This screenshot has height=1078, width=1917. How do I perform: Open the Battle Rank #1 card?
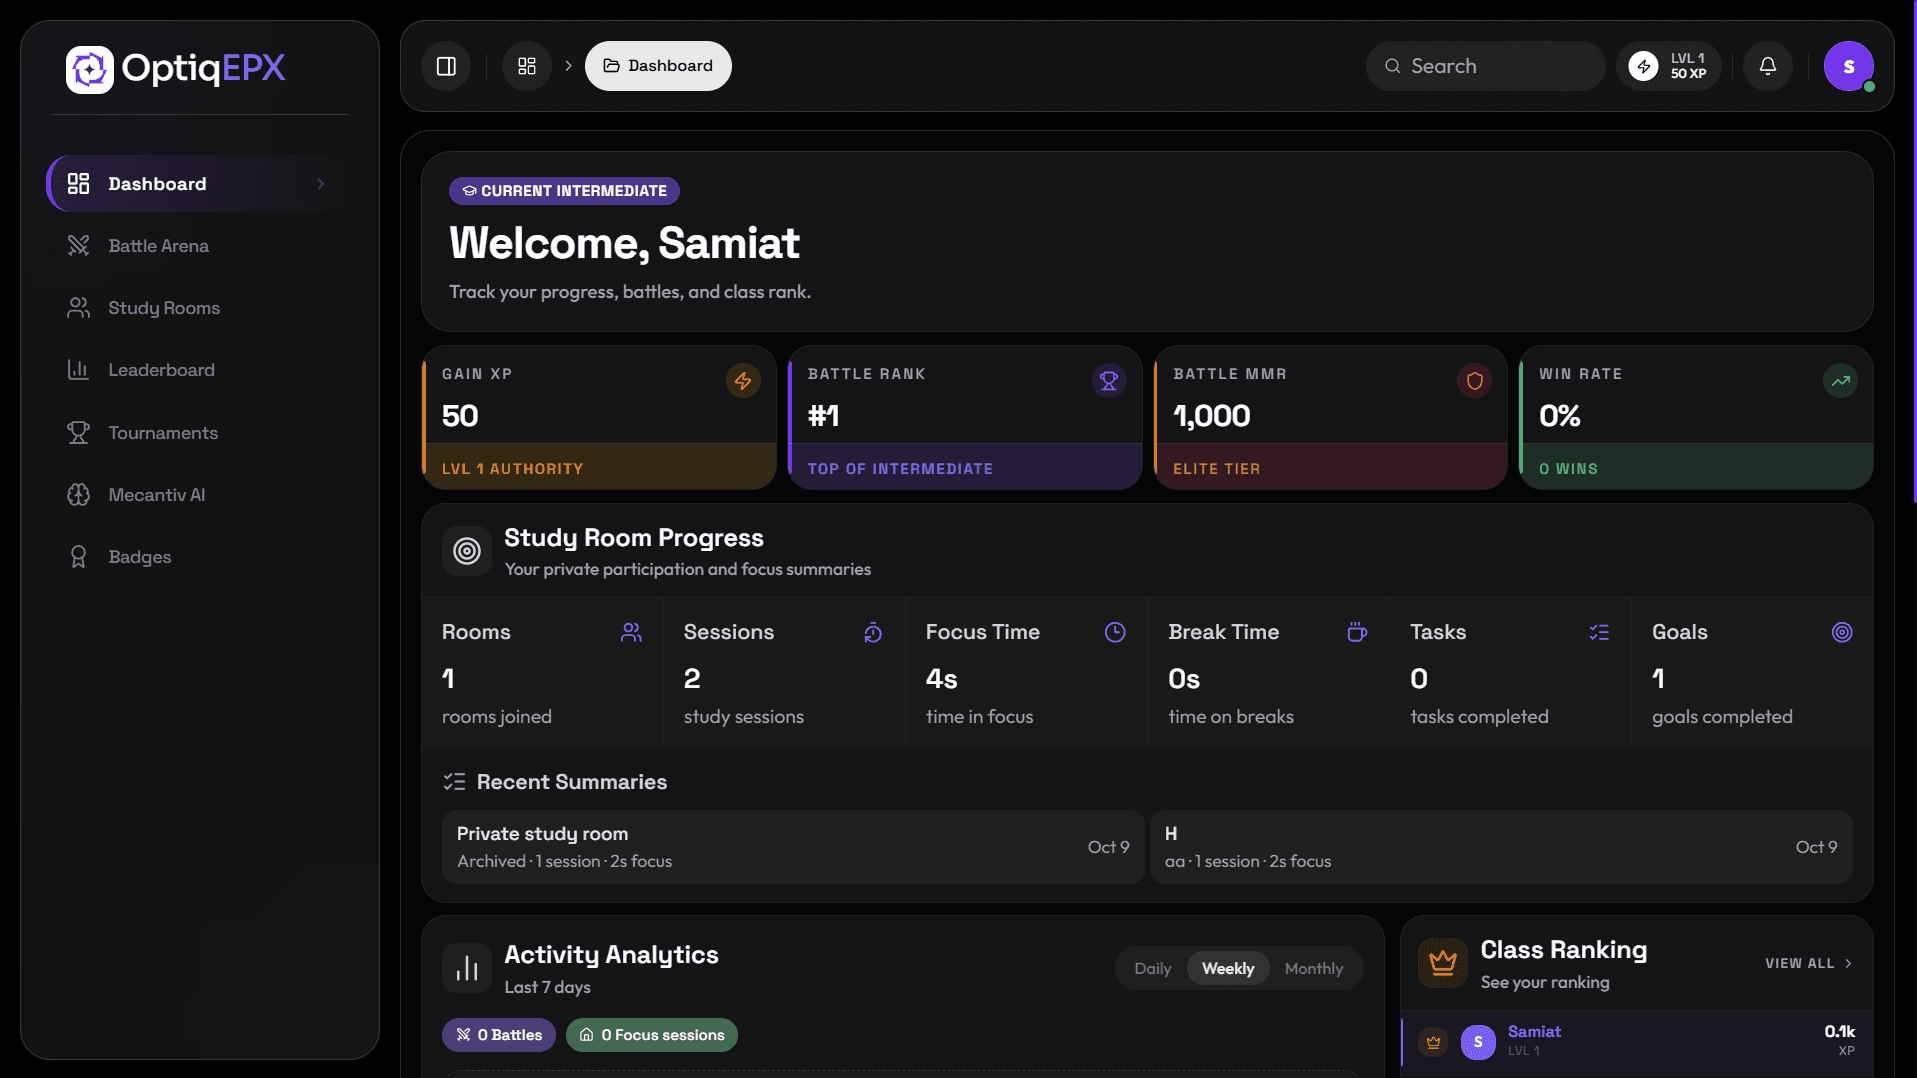coord(965,418)
